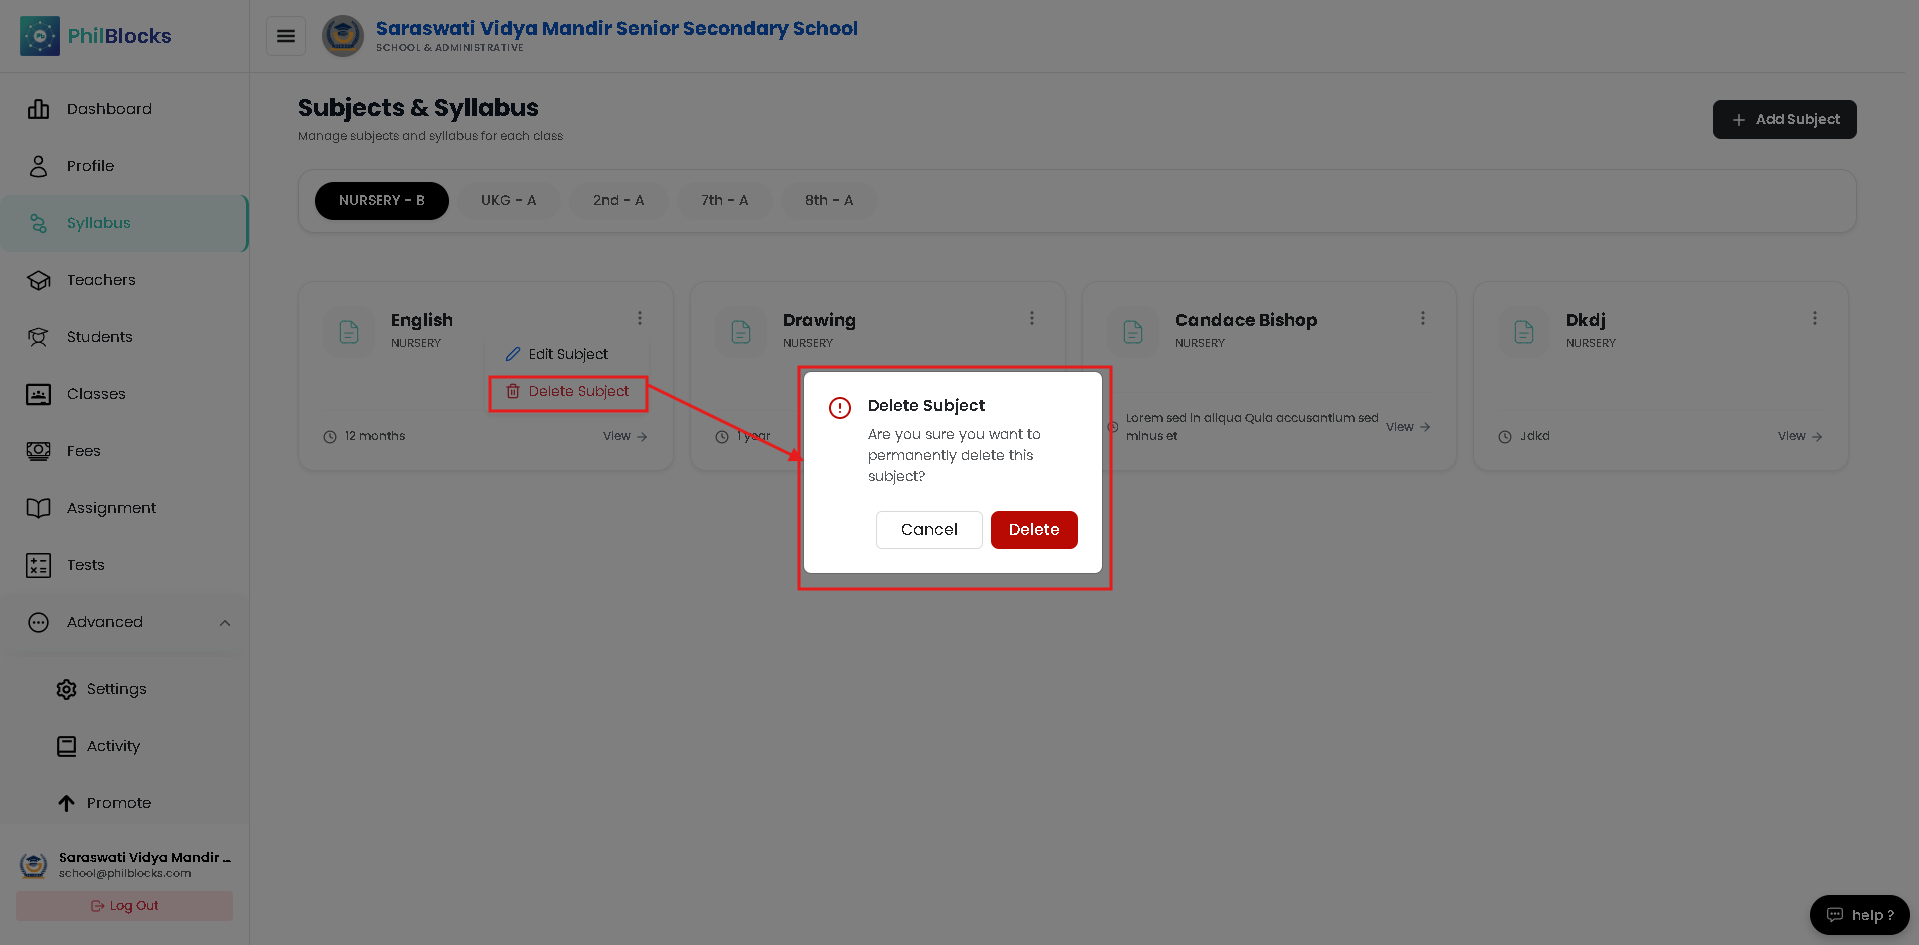The width and height of the screenshot is (1919, 945).
Task: Switch to the 2nd - A tab
Action: coord(619,200)
